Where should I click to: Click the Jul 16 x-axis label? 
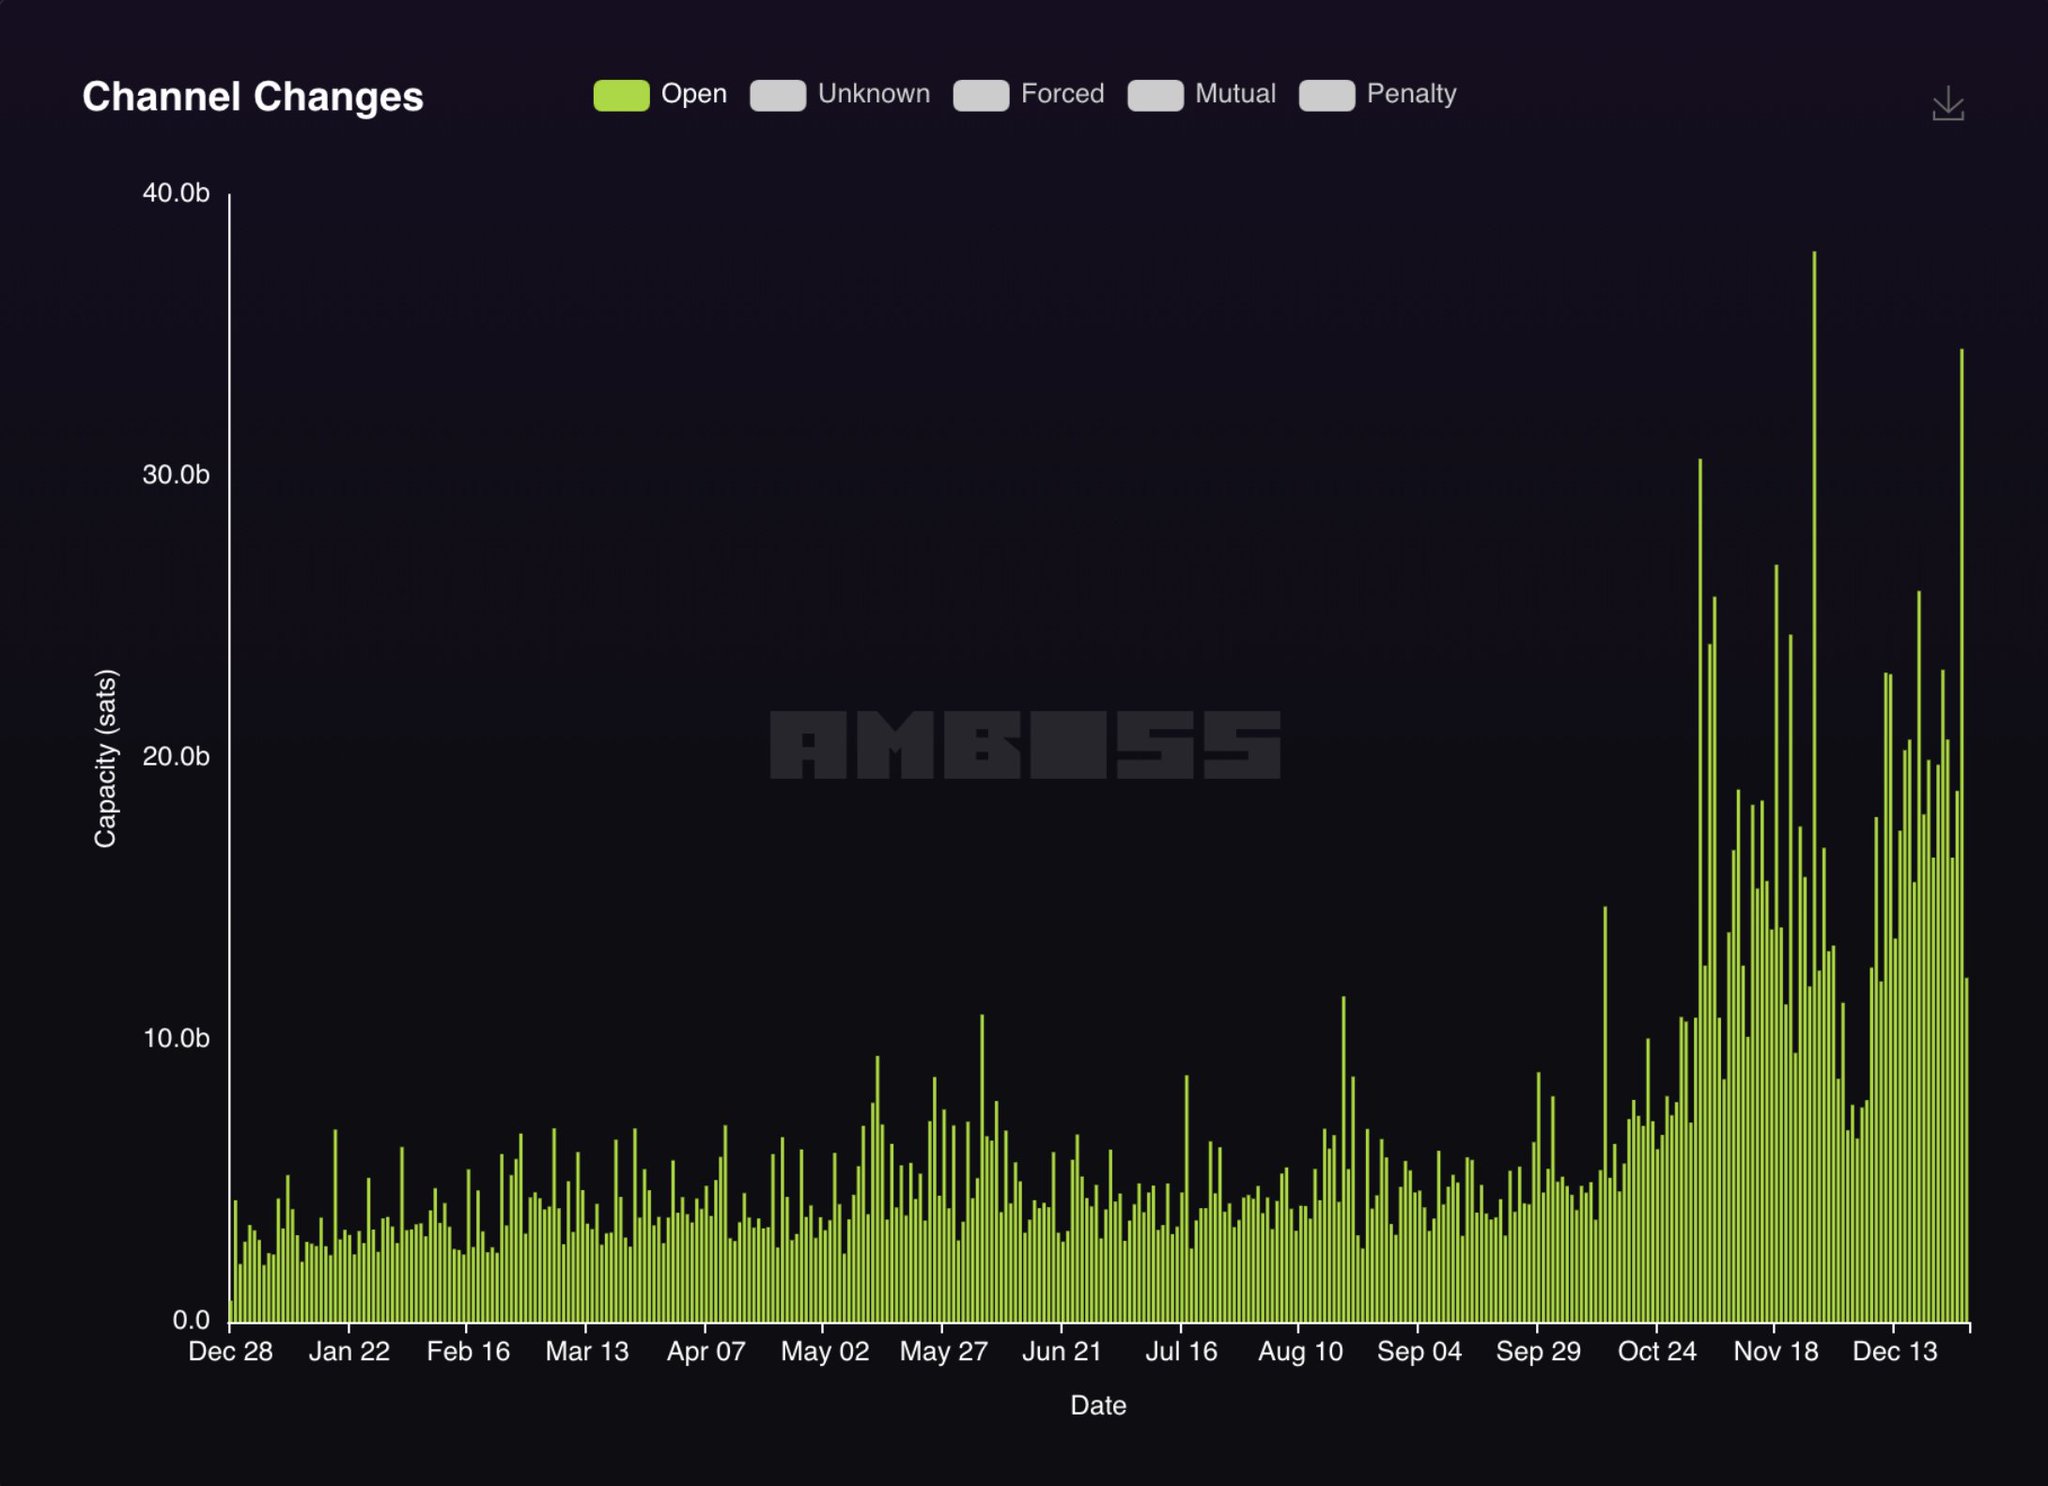[x=1181, y=1352]
